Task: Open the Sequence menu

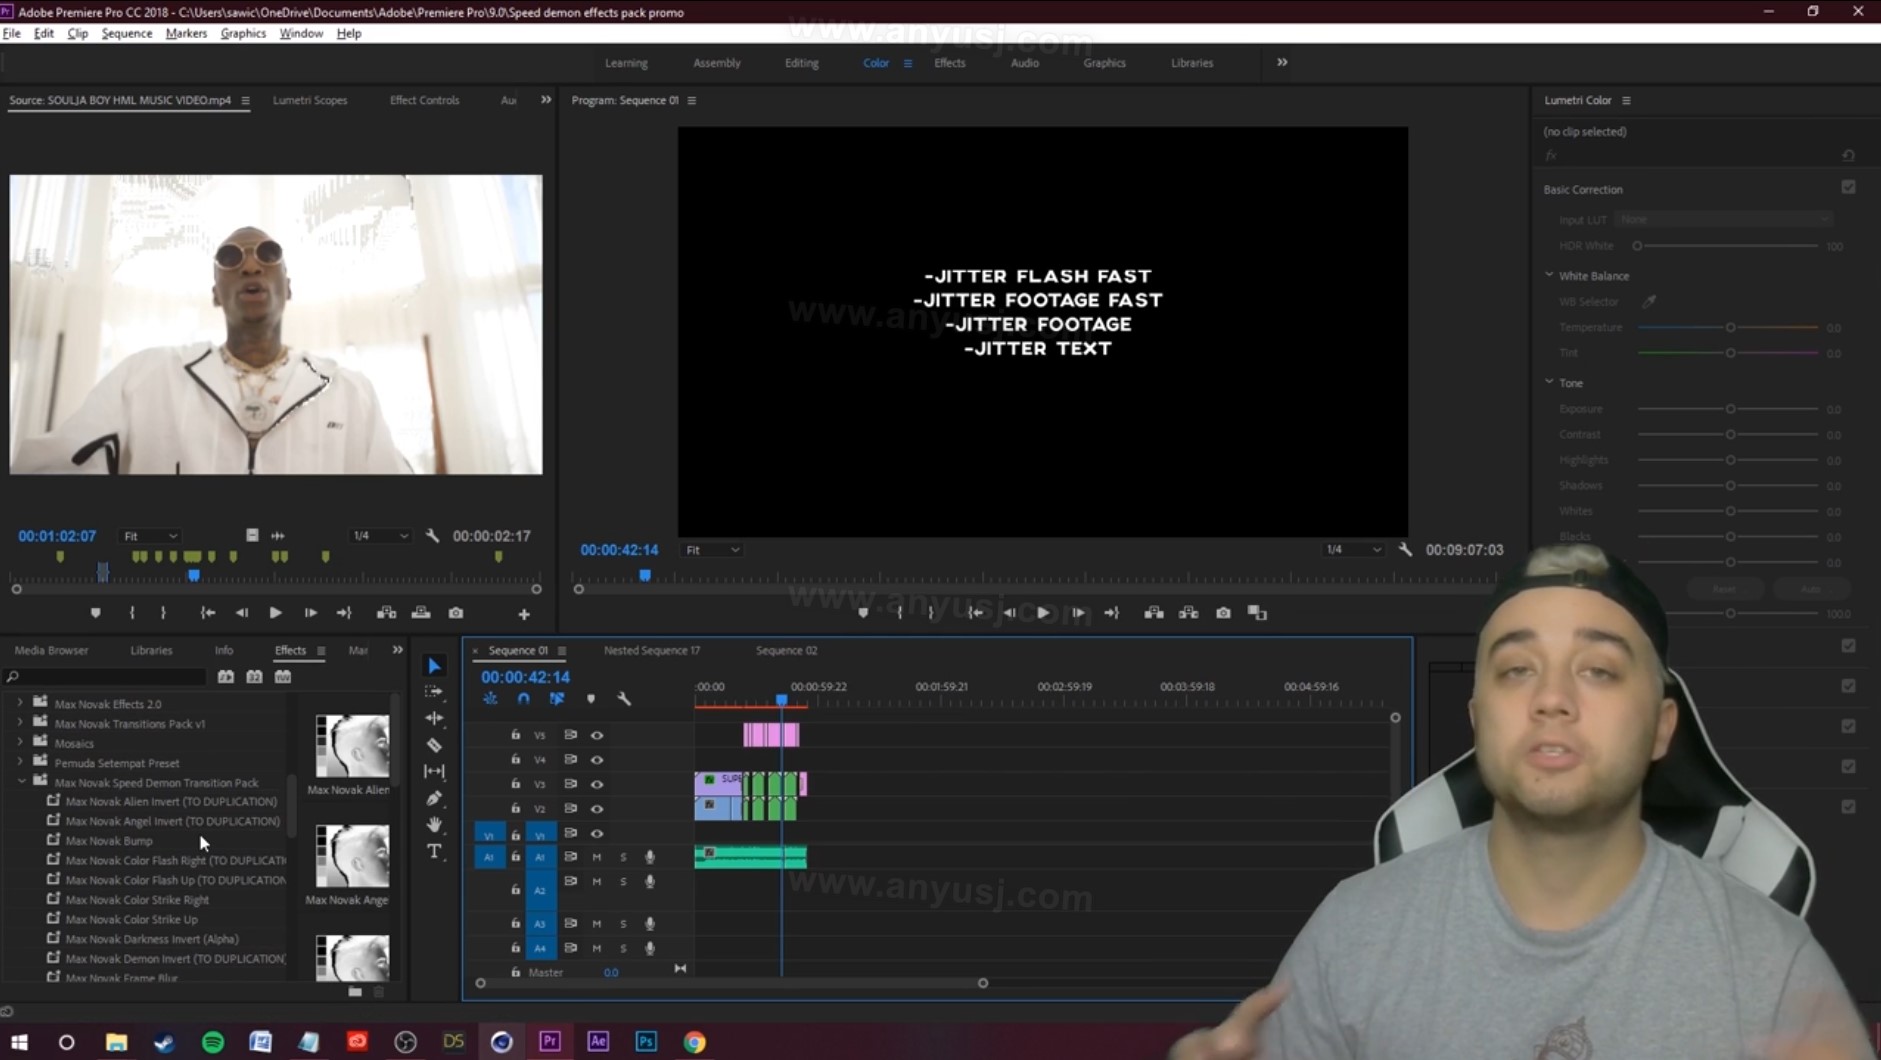Action: [x=127, y=33]
